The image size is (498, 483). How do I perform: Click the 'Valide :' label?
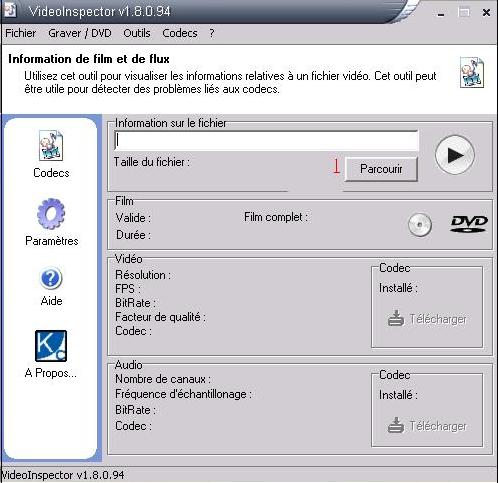pos(133,218)
